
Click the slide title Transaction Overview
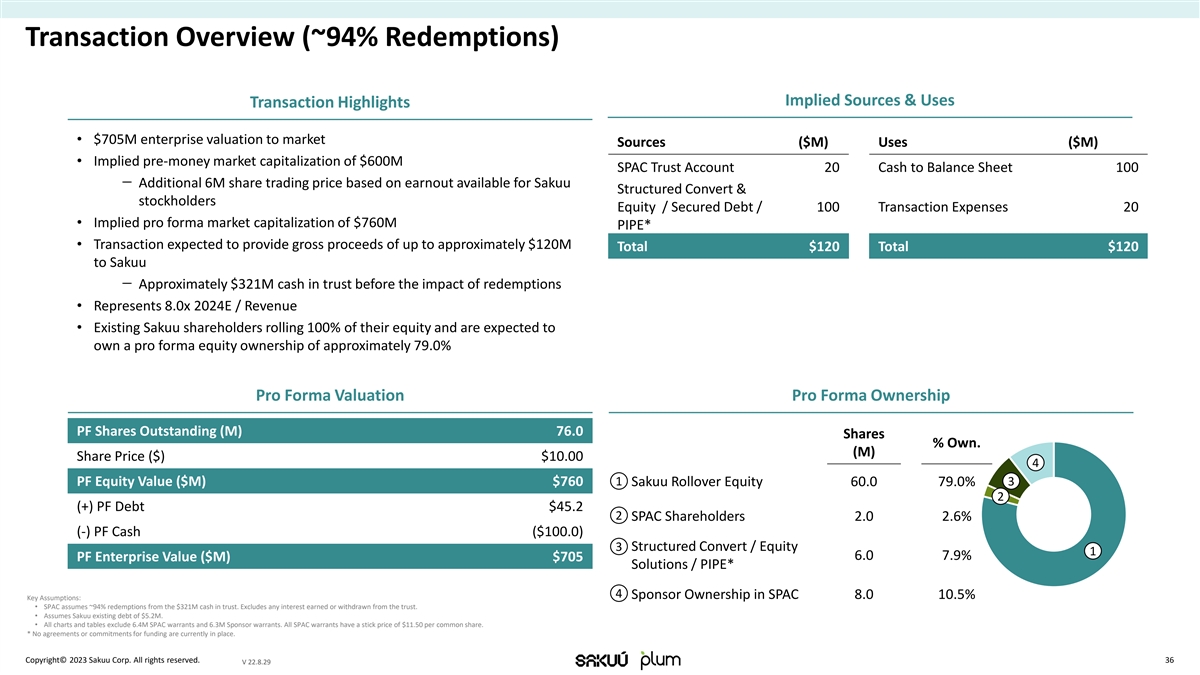[x=292, y=38]
